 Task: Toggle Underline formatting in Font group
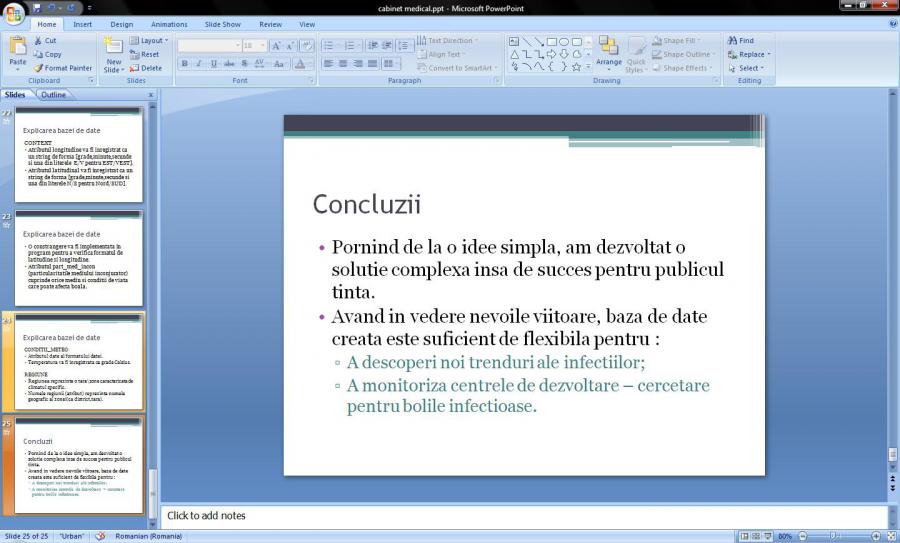click(215, 64)
